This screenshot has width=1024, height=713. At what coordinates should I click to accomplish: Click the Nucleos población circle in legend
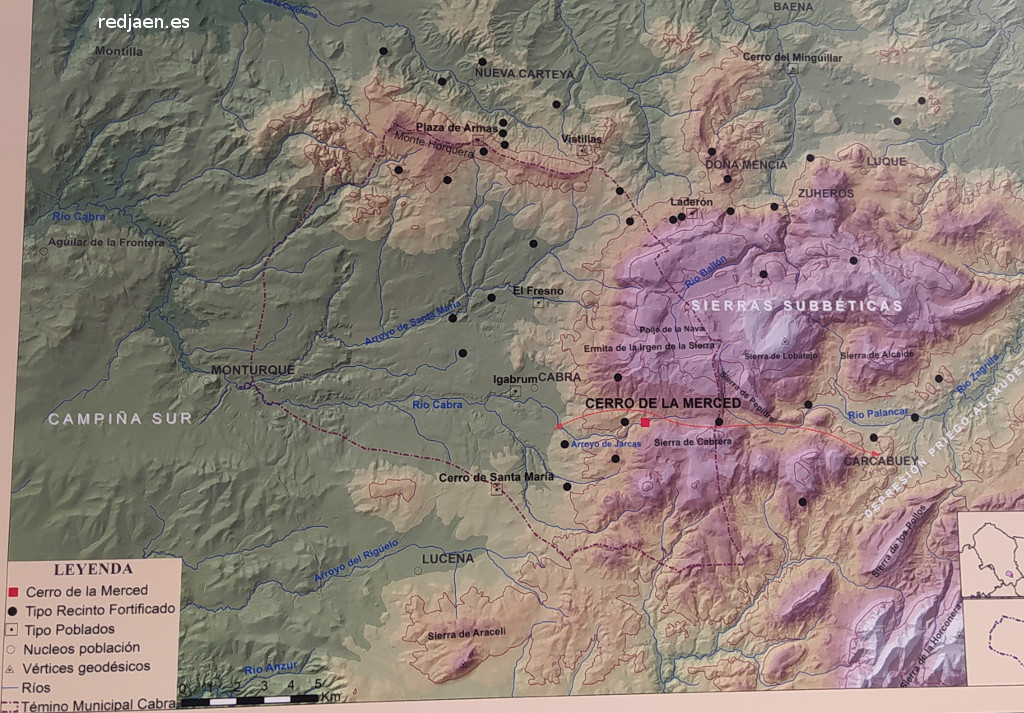pos(11,648)
